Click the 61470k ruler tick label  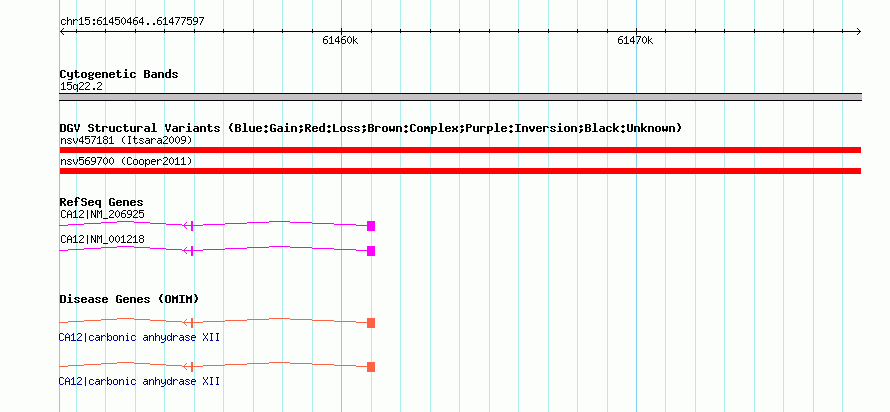(635, 40)
